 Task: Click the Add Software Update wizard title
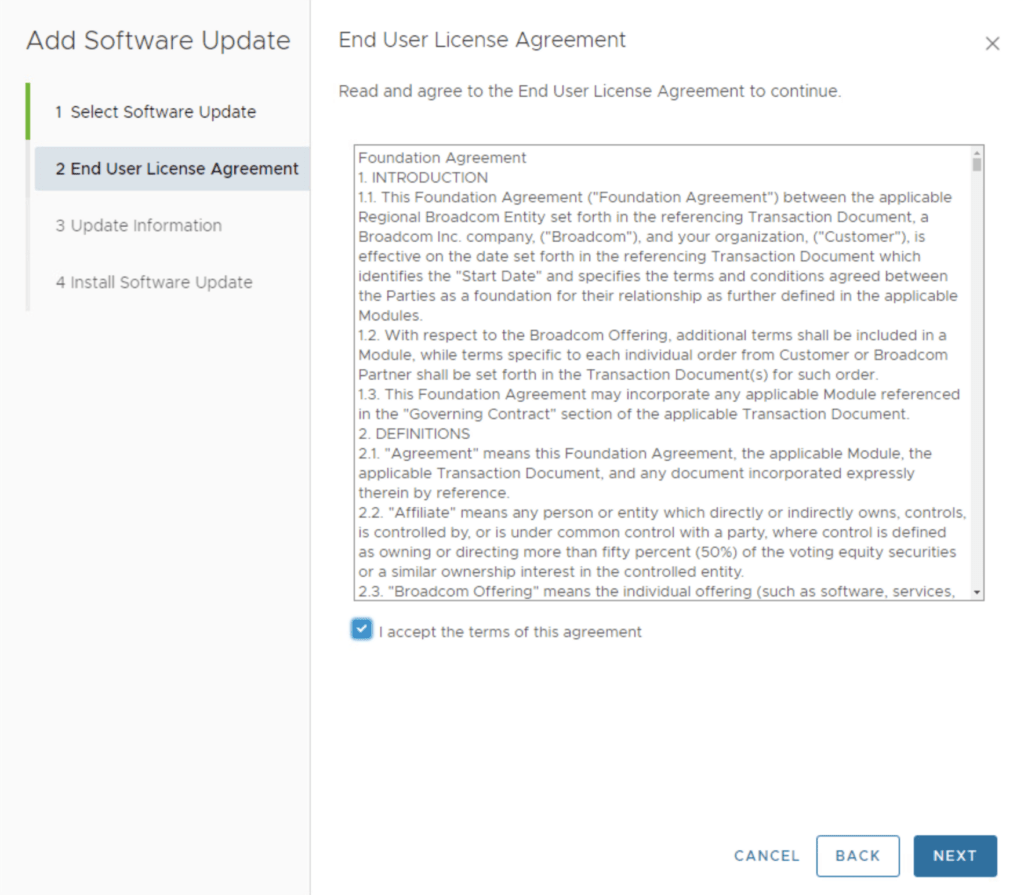click(158, 41)
